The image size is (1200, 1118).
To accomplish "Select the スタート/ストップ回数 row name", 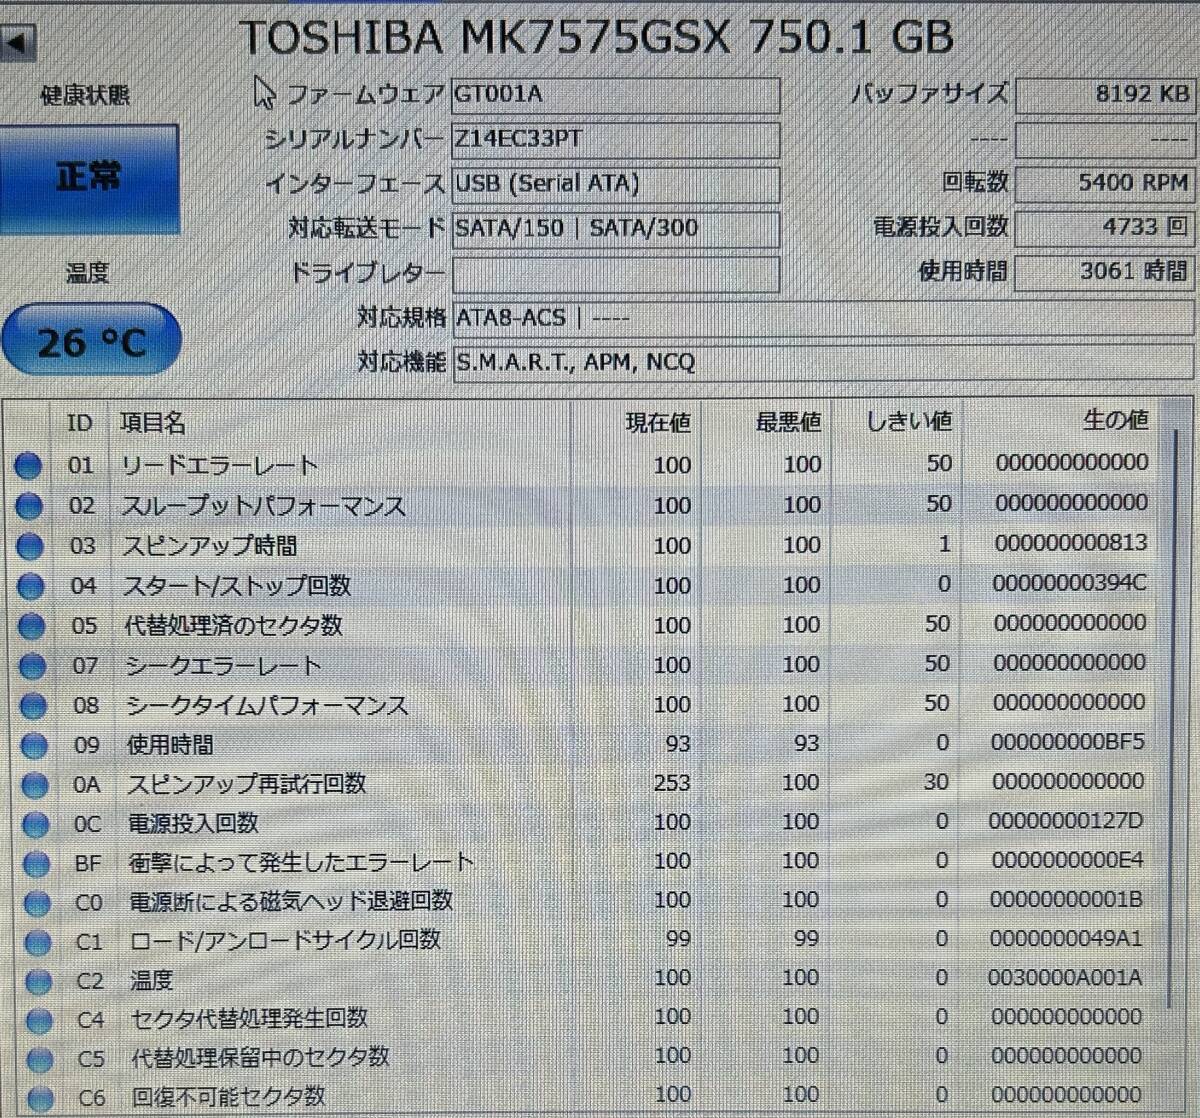I will pos(237,586).
